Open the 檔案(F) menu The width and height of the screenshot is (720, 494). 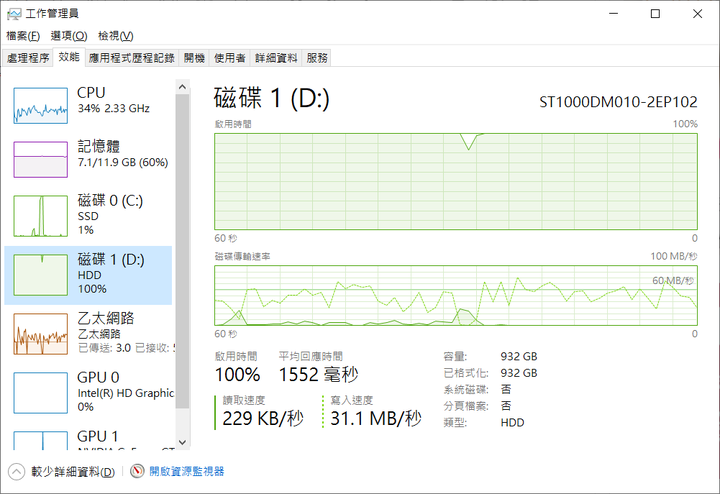23,36
